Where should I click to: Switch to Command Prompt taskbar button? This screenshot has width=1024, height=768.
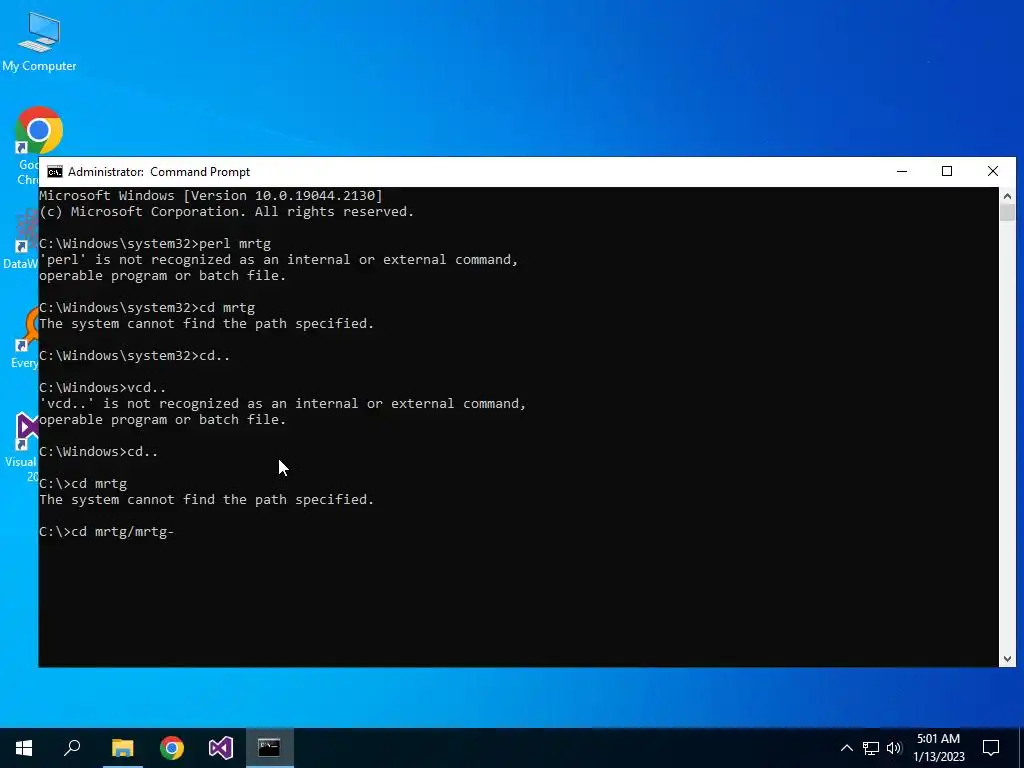coord(269,748)
